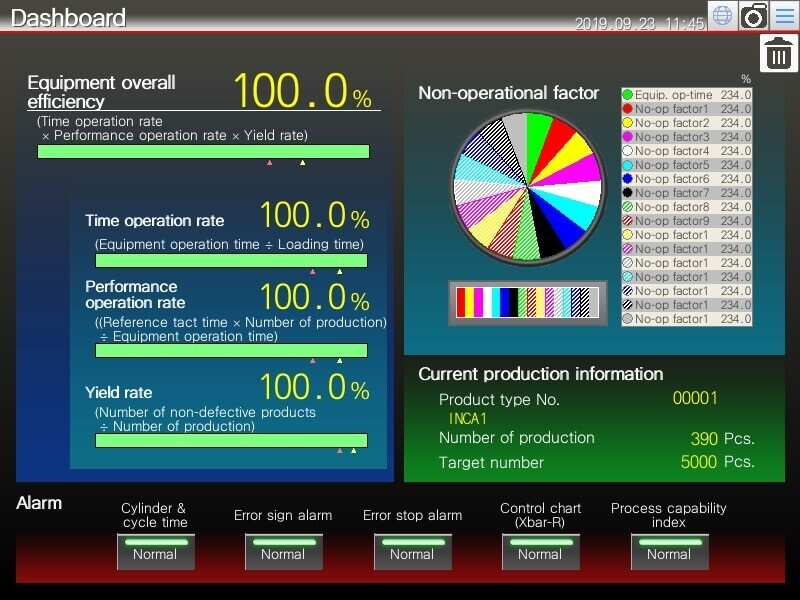Click the globe language icon
Image resolution: width=800 pixels, height=600 pixels.
(722, 16)
